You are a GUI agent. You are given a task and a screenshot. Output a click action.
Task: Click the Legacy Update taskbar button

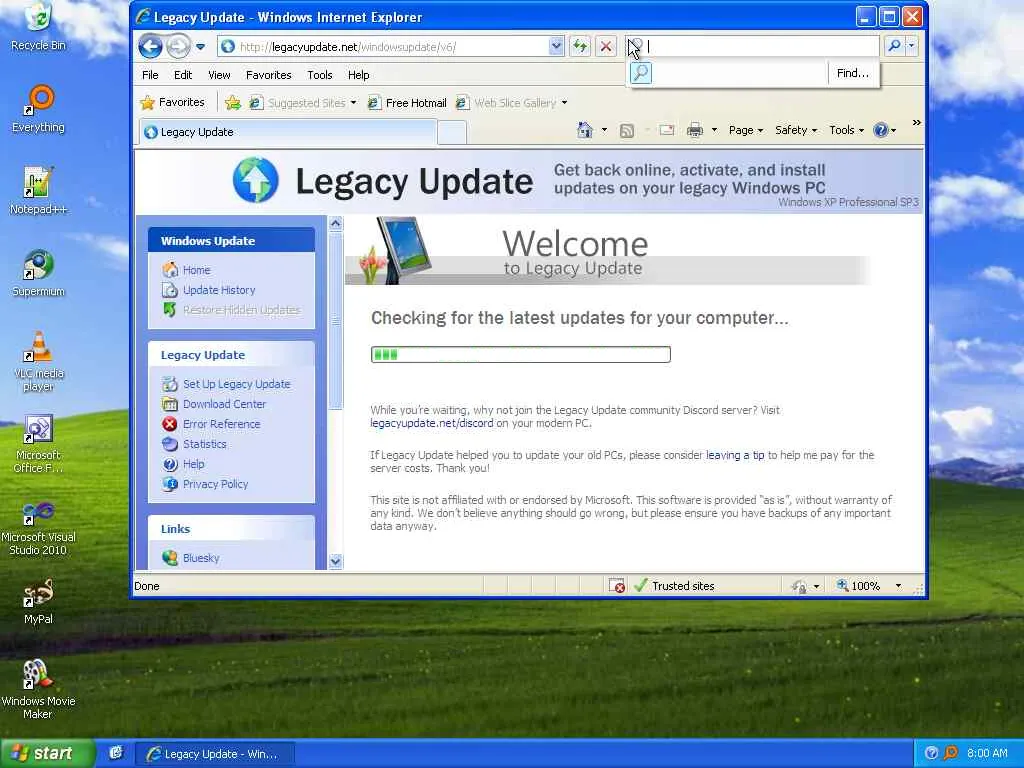[215, 754]
